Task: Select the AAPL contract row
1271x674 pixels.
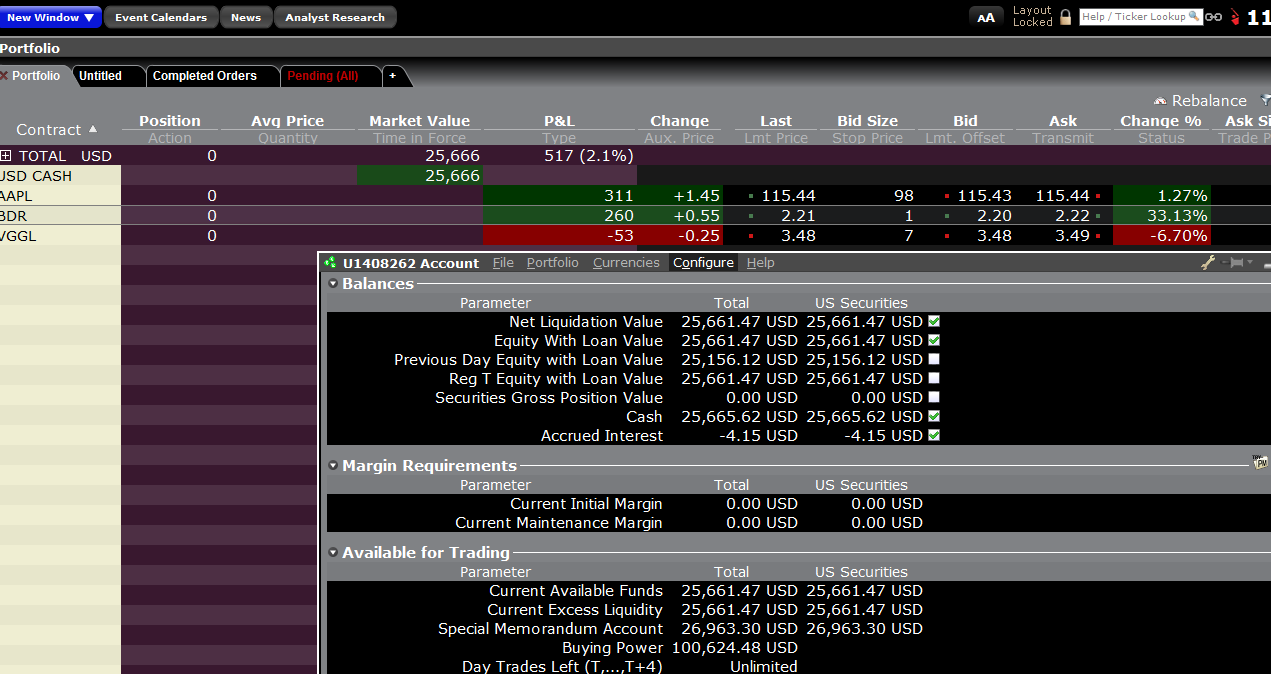Action: click(60, 196)
